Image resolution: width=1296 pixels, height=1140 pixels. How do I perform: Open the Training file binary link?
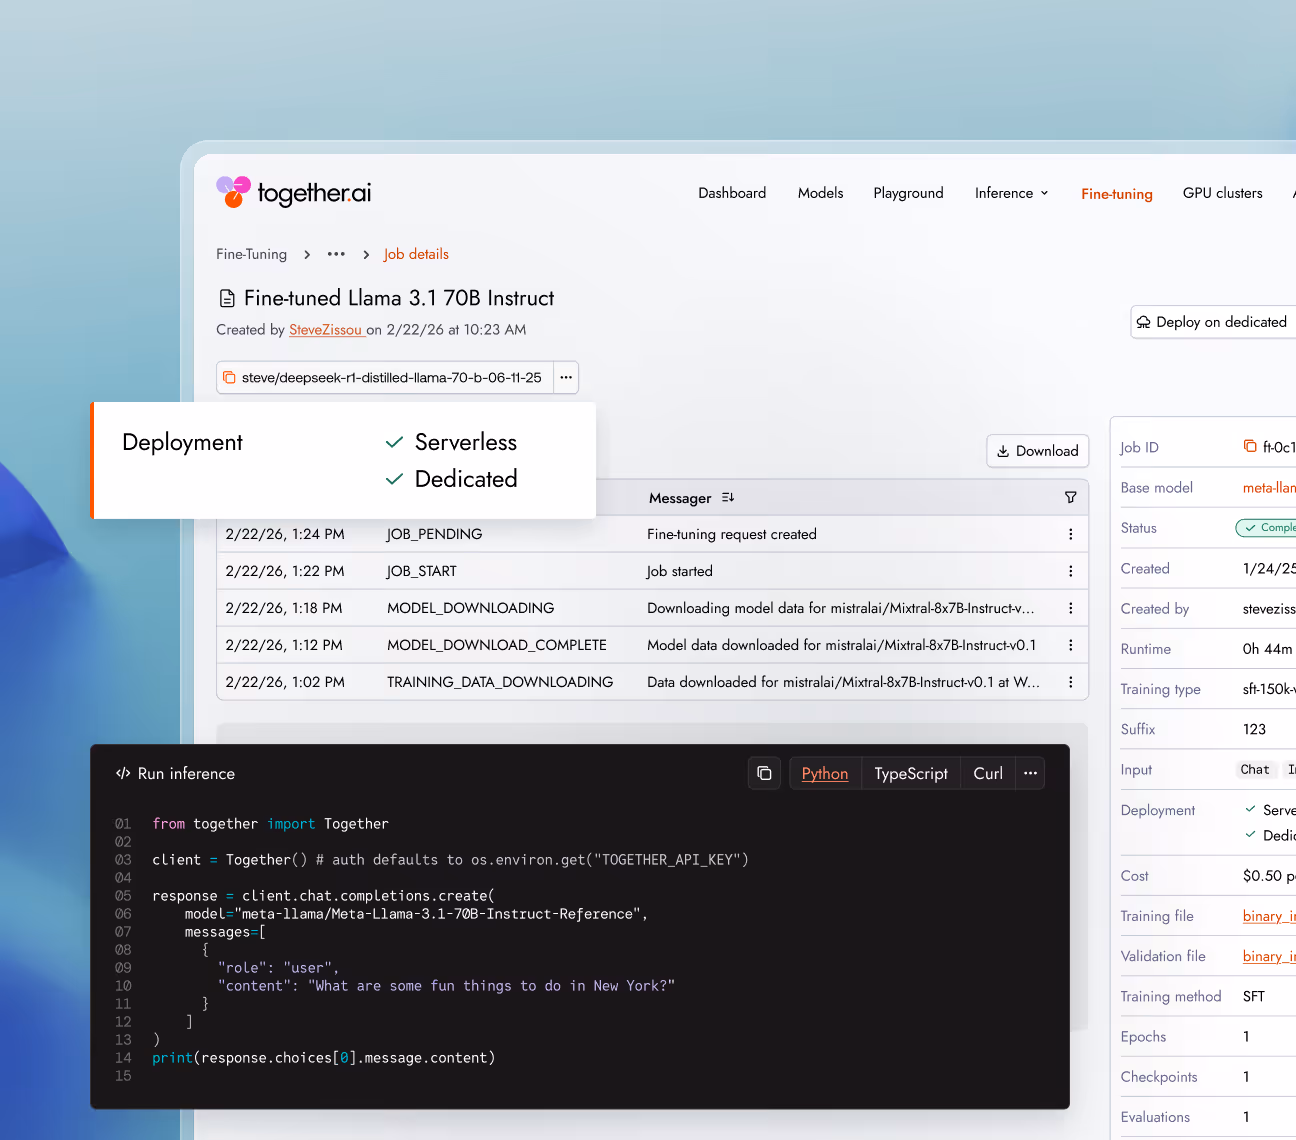[x=1269, y=916]
